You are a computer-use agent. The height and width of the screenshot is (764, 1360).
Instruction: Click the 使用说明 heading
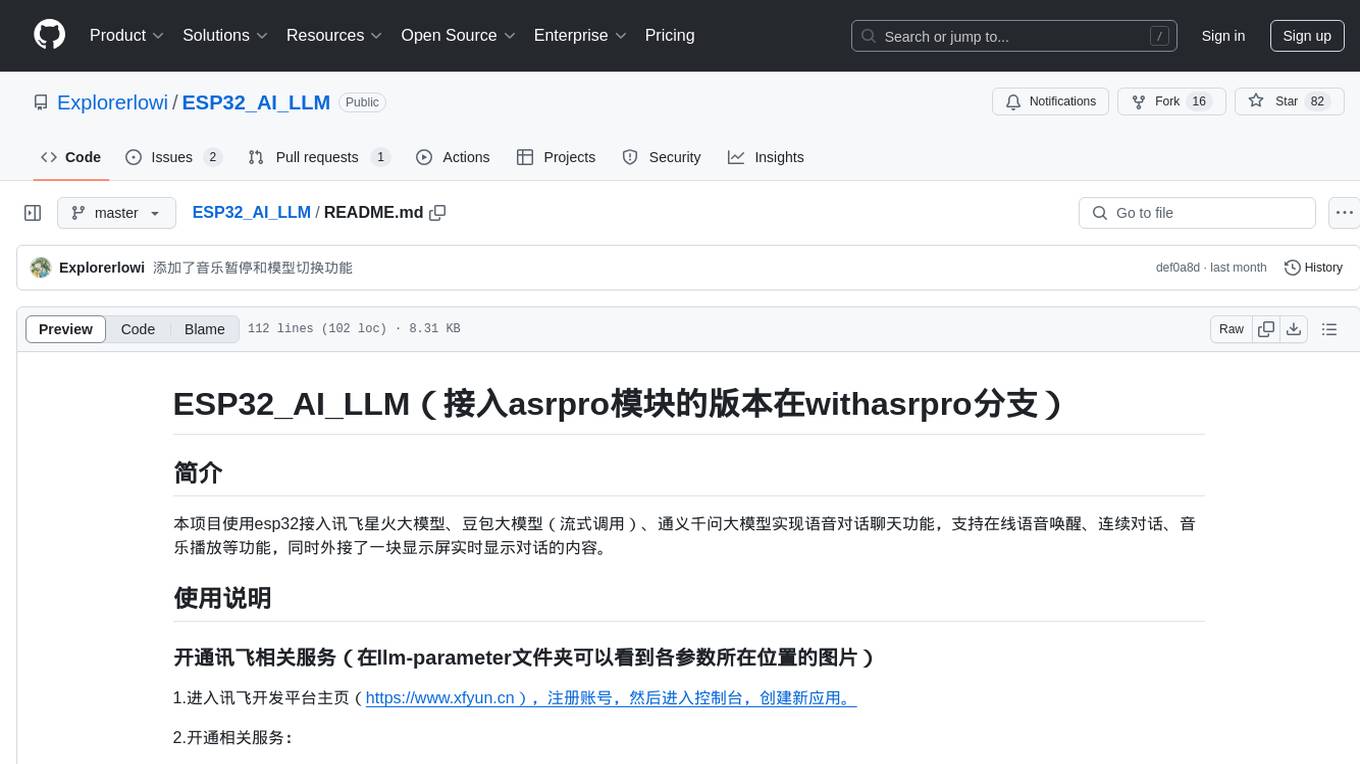223,598
